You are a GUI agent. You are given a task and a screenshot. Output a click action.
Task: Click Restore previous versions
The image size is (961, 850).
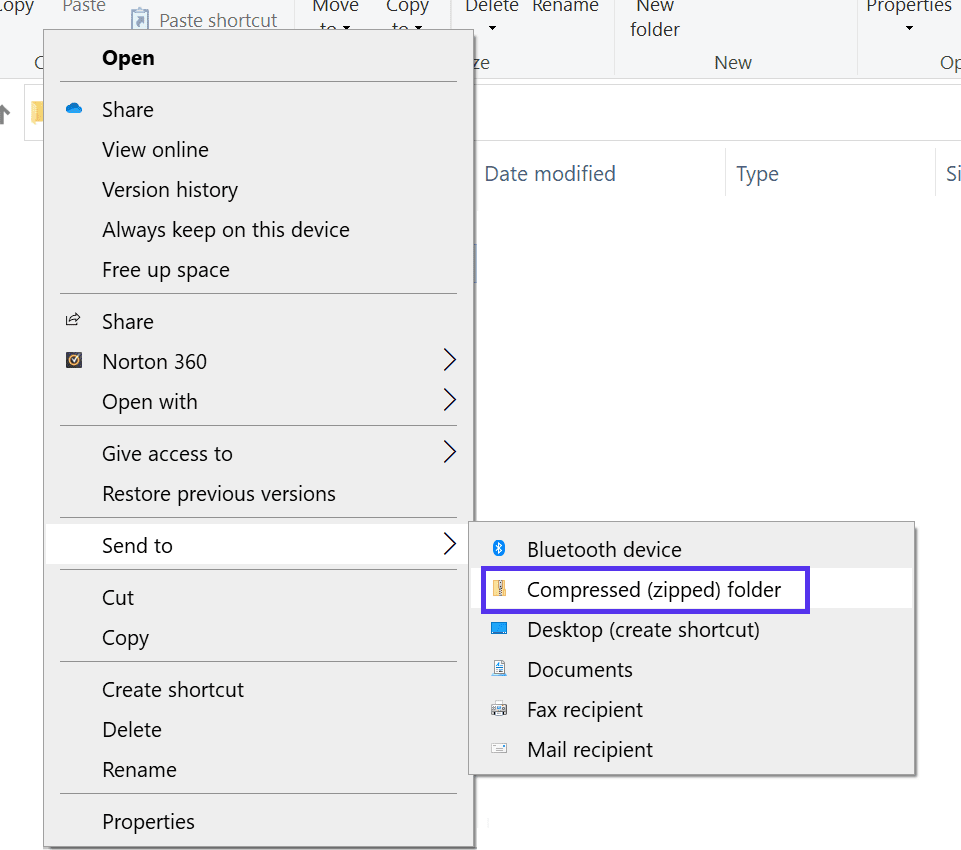pyautogui.click(x=218, y=493)
